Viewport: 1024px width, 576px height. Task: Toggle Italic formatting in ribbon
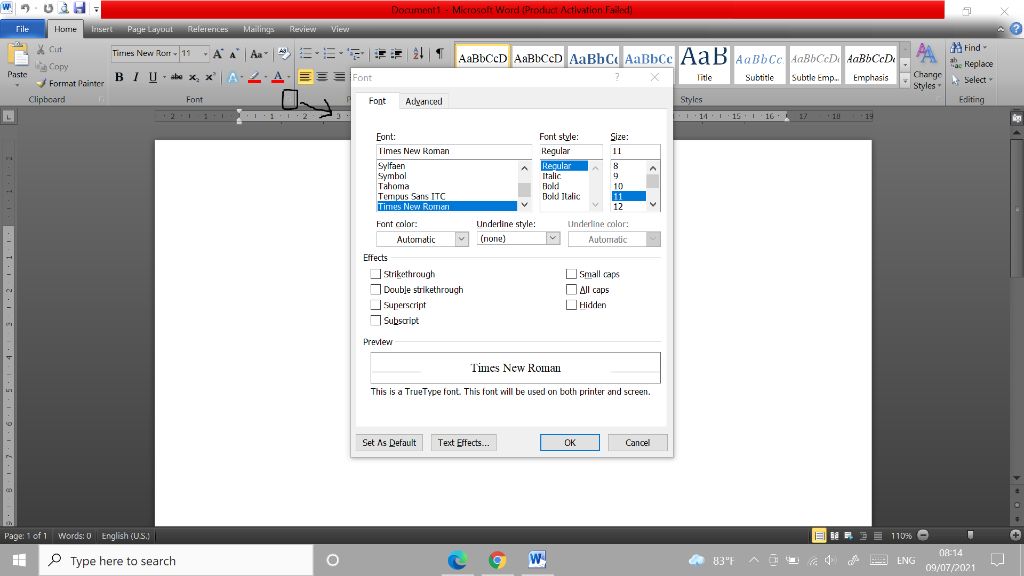(x=136, y=77)
